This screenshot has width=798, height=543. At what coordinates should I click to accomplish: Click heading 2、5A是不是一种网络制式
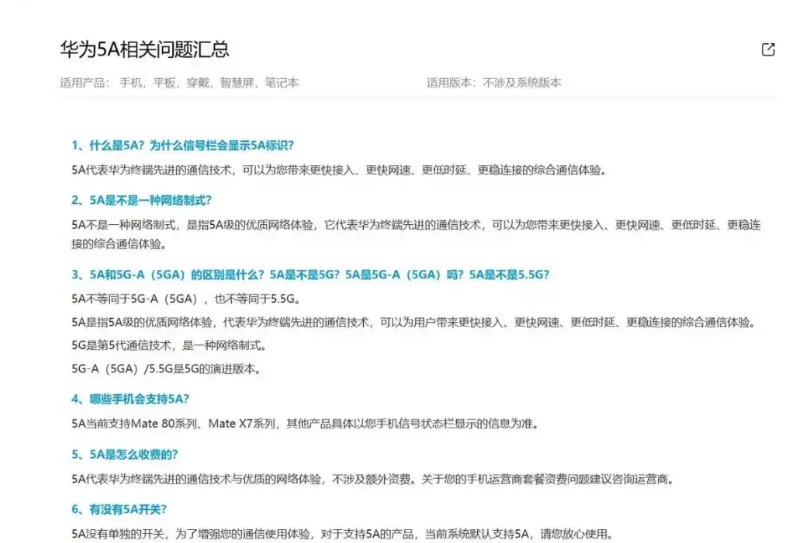point(141,201)
